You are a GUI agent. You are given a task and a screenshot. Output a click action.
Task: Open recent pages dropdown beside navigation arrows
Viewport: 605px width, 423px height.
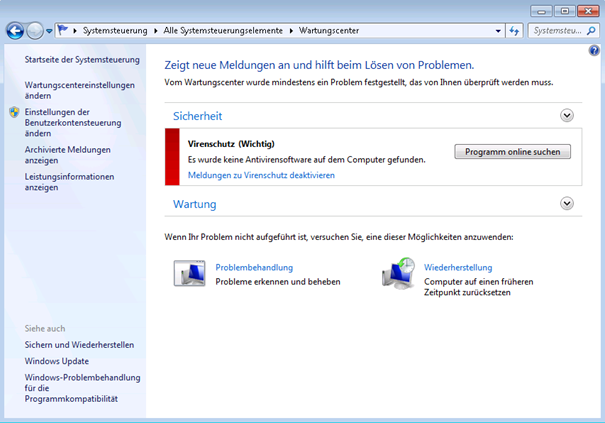pos(49,31)
